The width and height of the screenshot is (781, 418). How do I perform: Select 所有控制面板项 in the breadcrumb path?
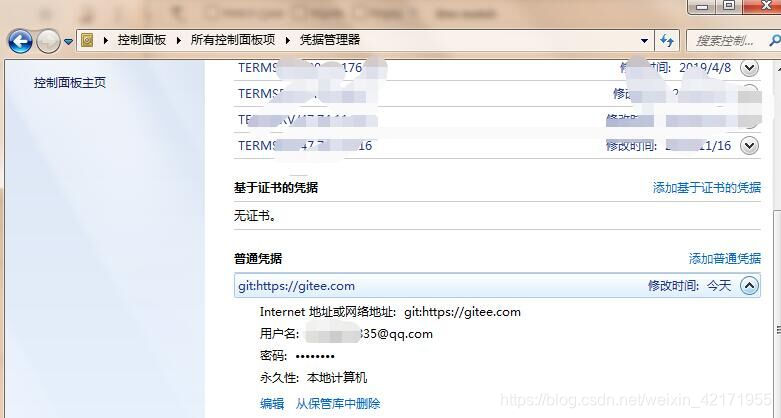(x=233, y=40)
